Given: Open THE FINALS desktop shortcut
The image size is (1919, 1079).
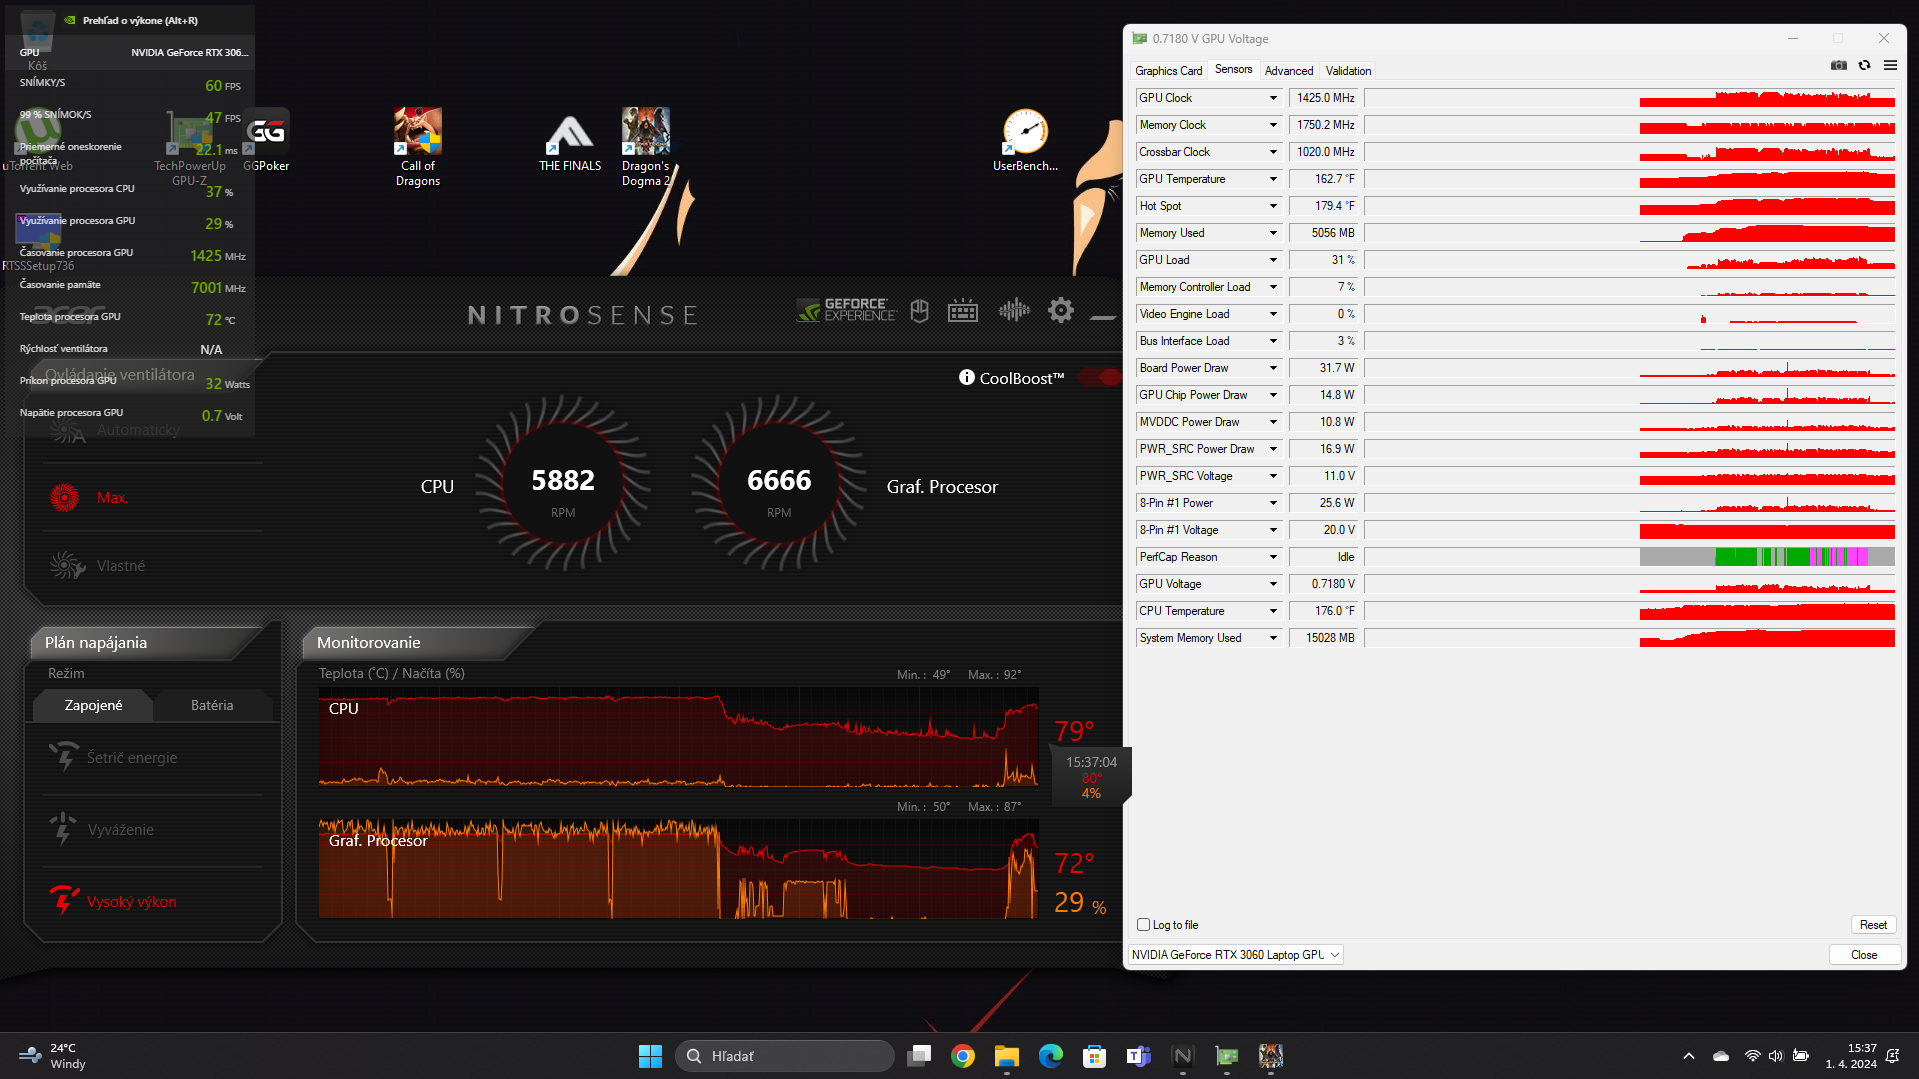Looking at the screenshot, I should (x=570, y=141).
